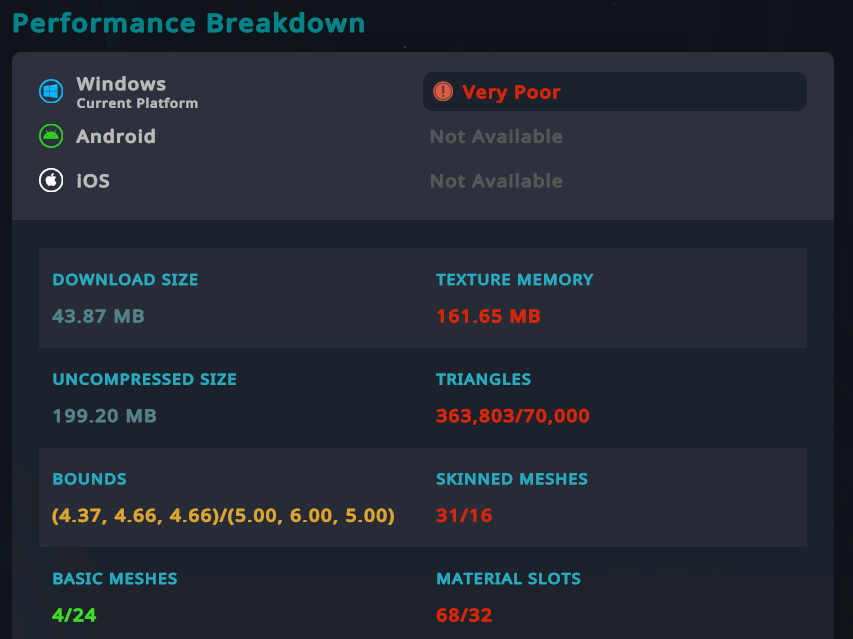853x639 pixels.
Task: Select the Windows Current Platform row
Action: coord(136,92)
